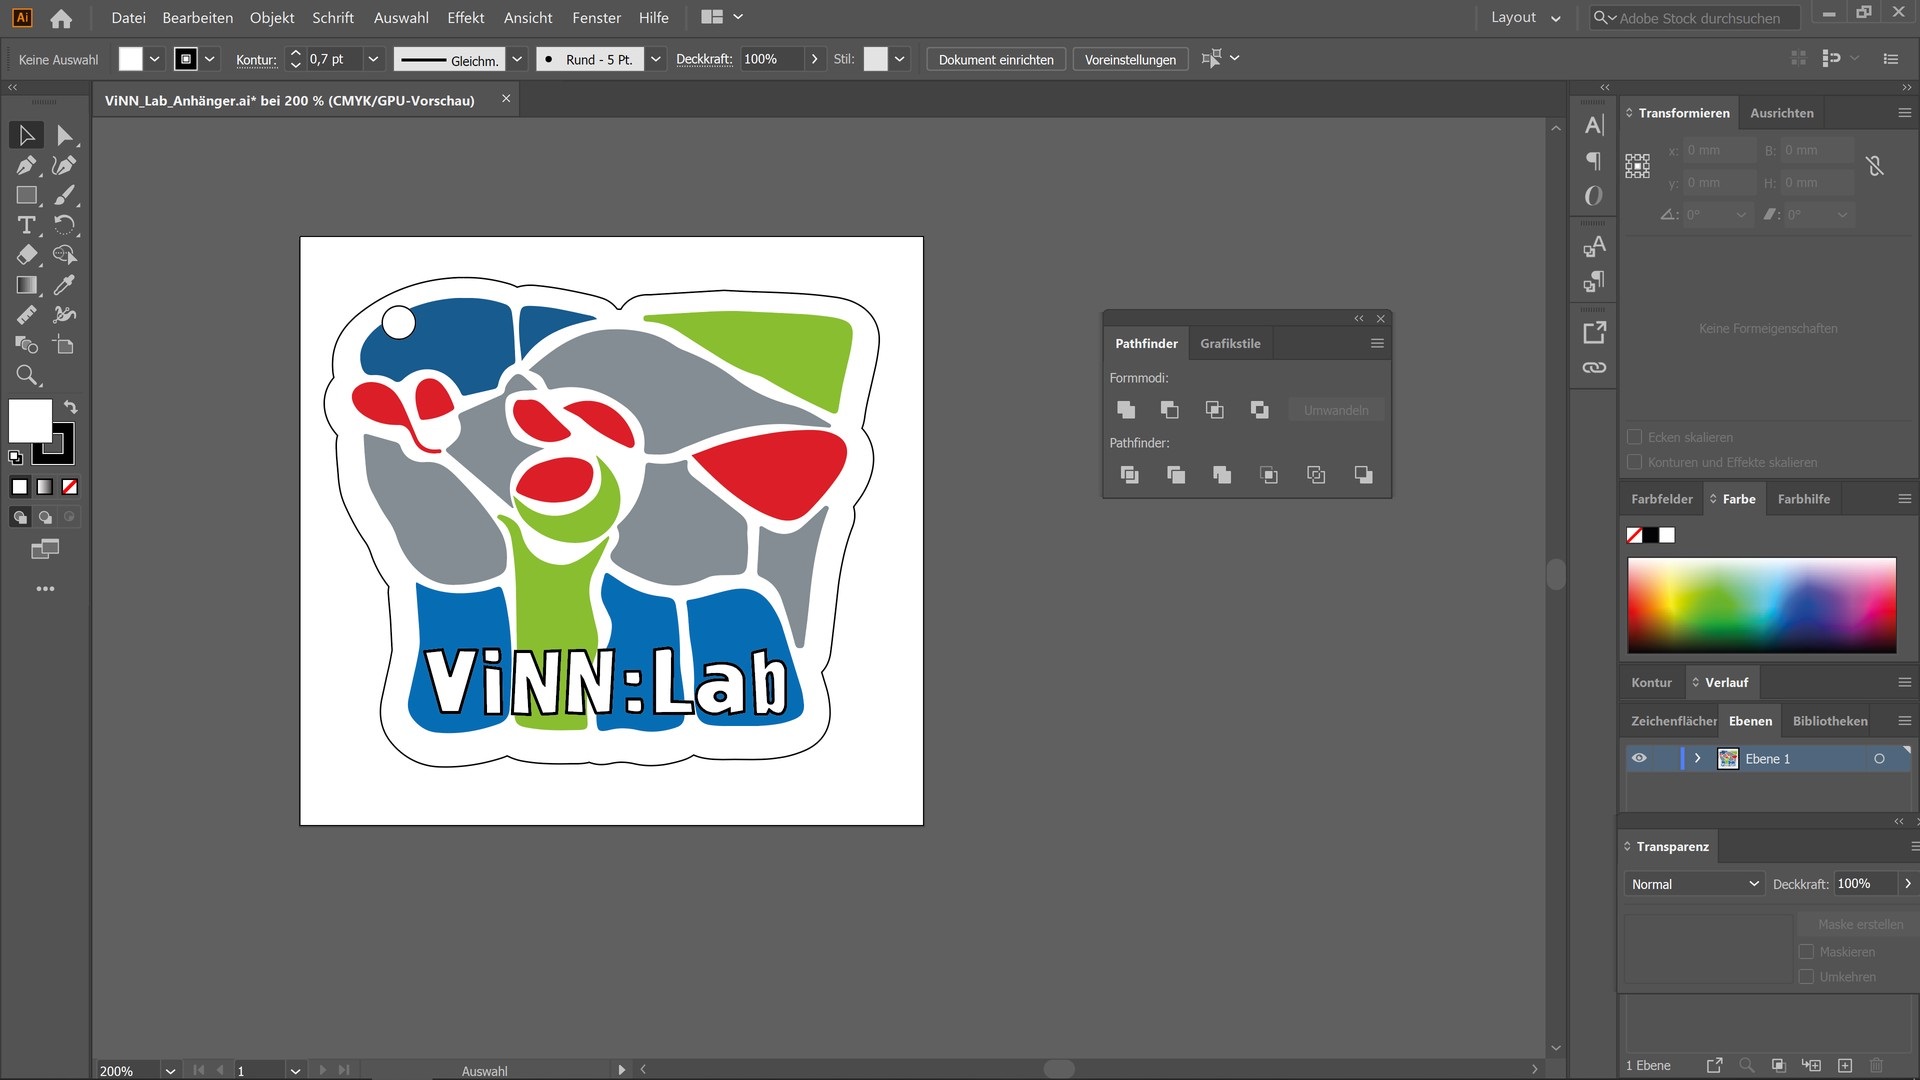Switch to the Farbfelder tab
The height and width of the screenshot is (1080, 1920).
click(1661, 499)
